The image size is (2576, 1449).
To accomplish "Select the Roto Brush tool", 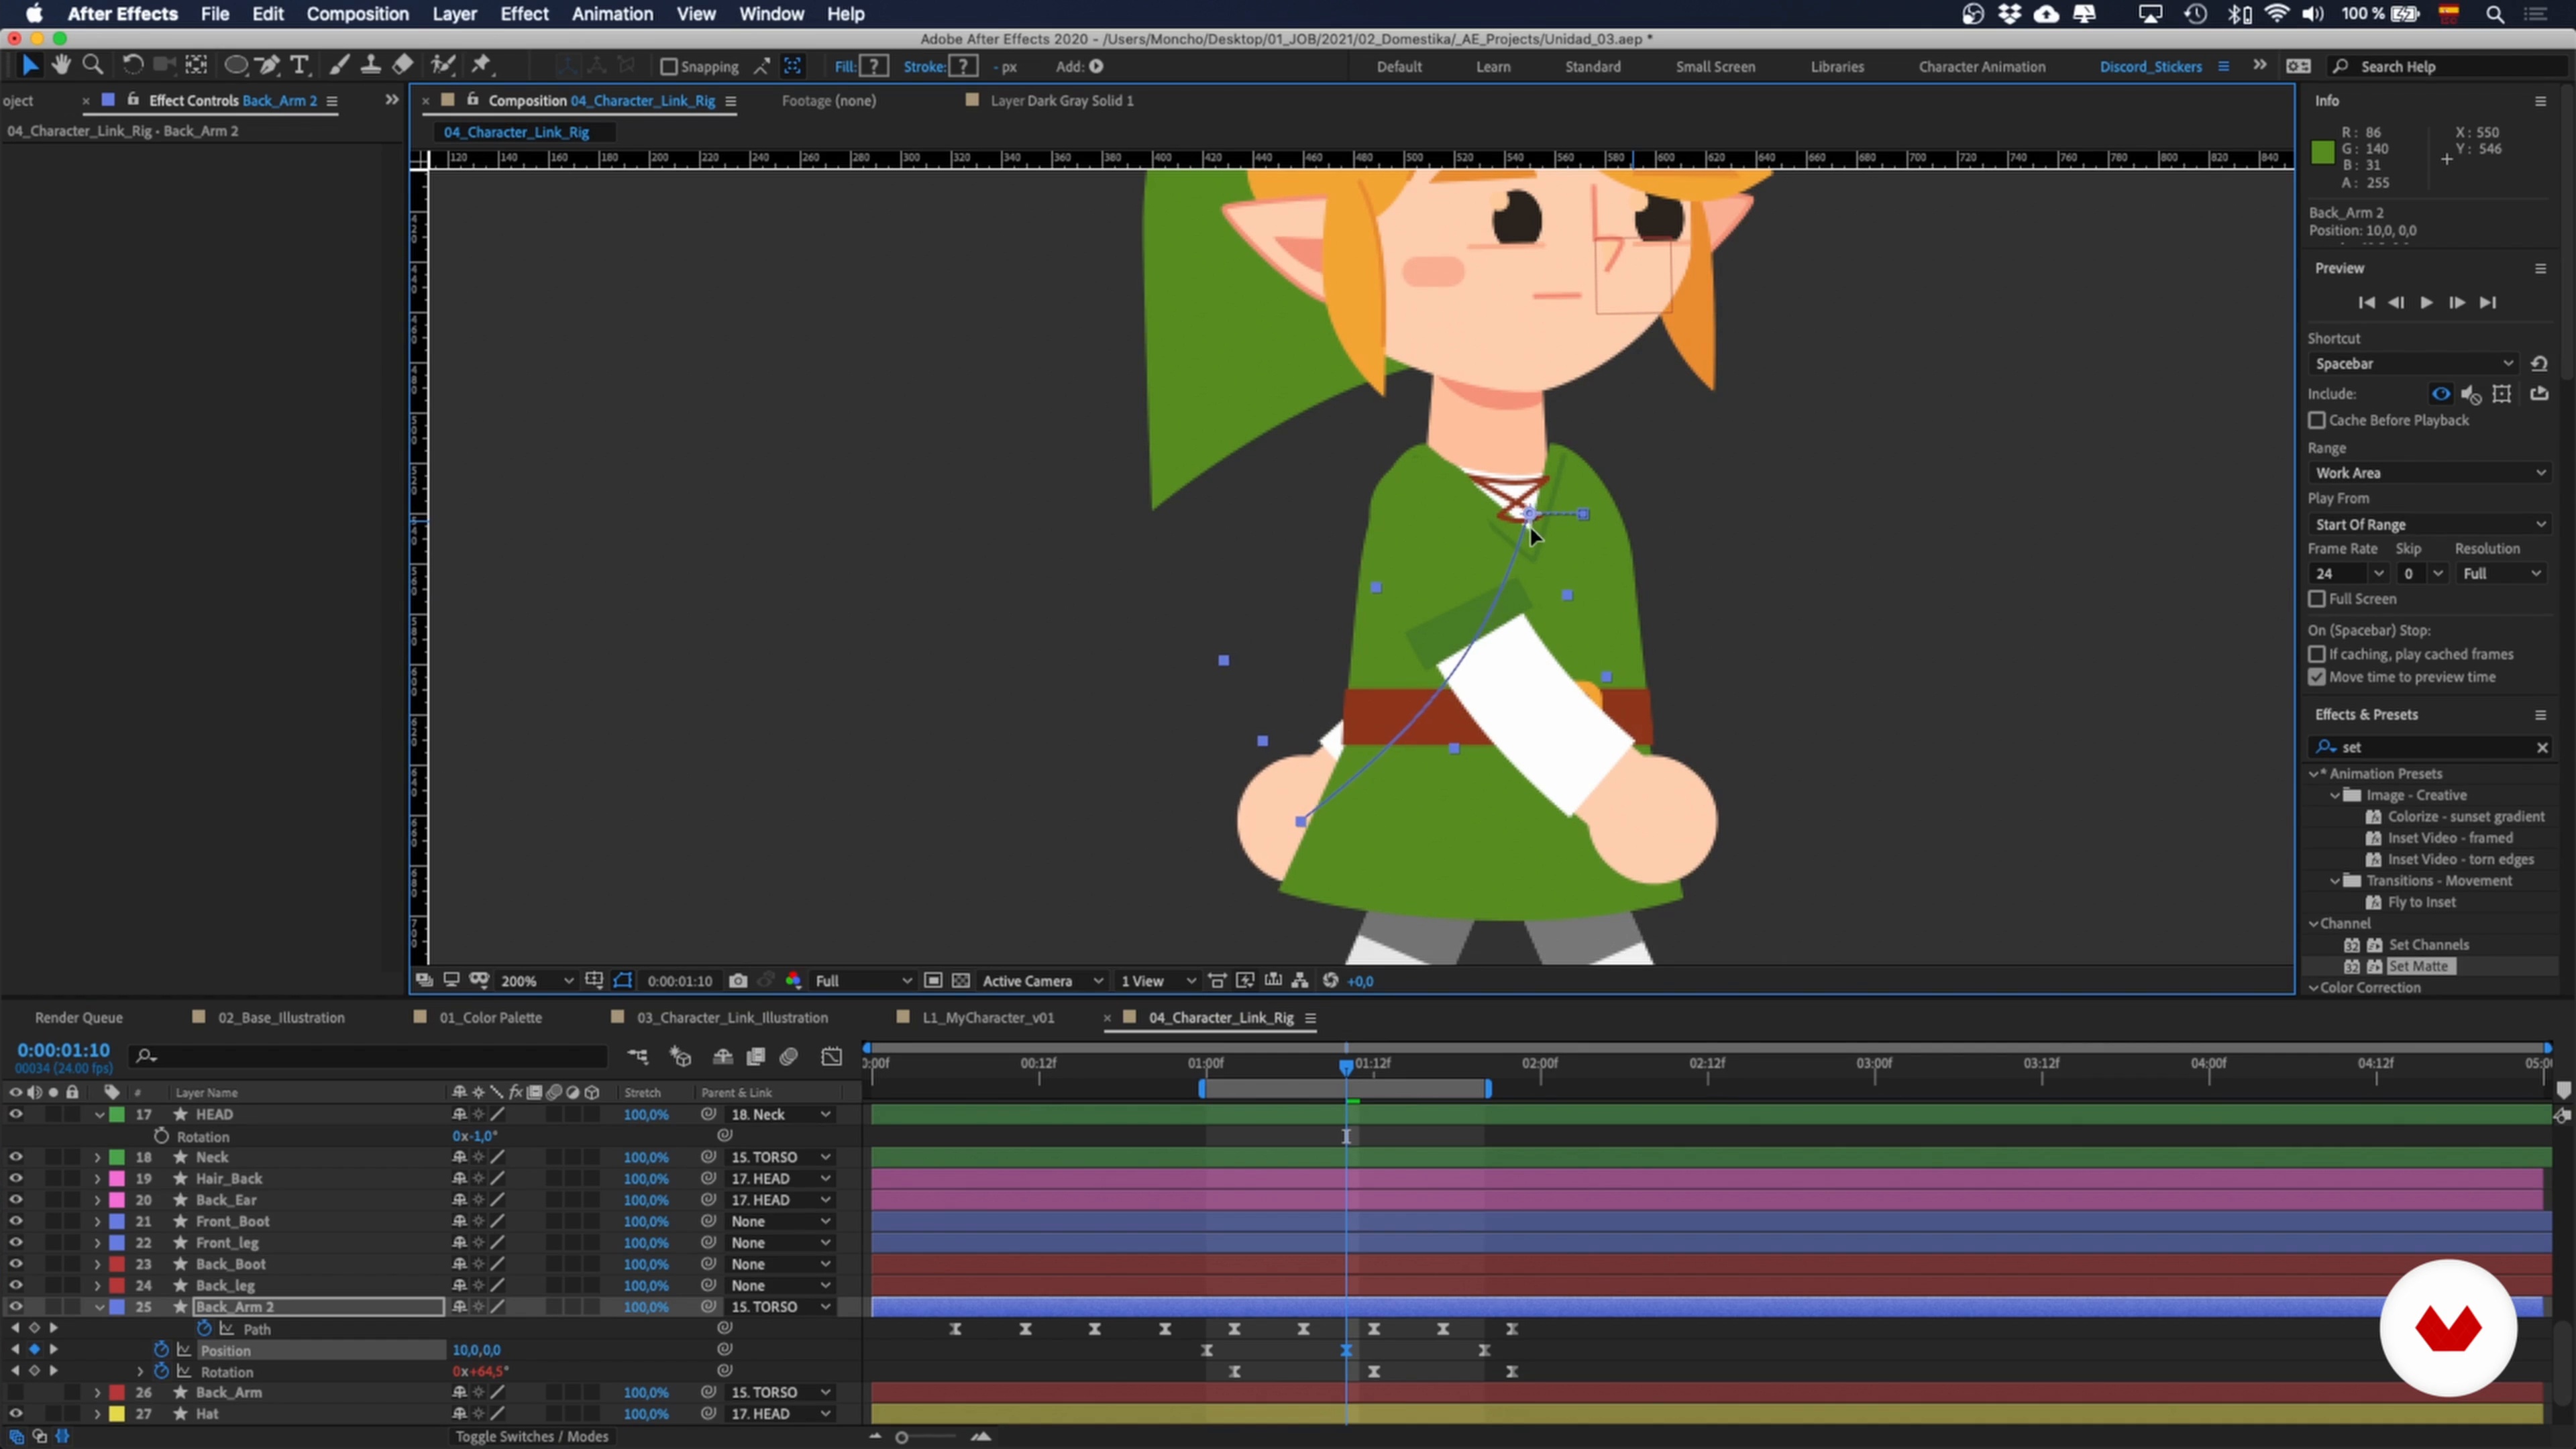I will pyautogui.click(x=443, y=65).
